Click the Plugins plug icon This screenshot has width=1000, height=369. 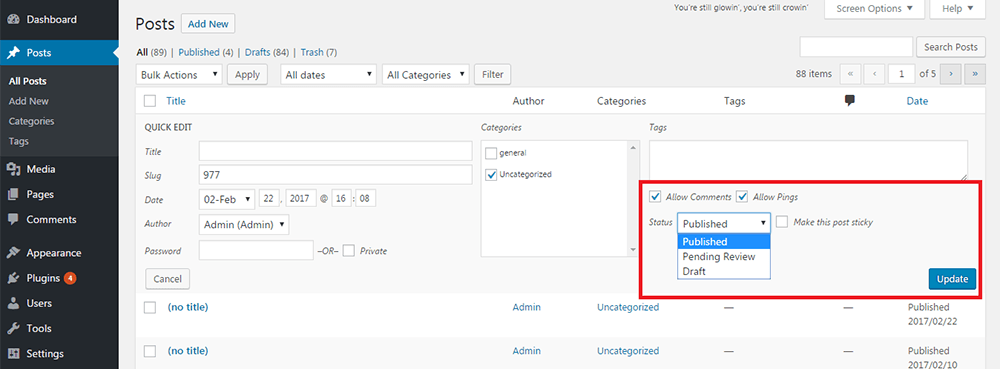pyautogui.click(x=13, y=278)
